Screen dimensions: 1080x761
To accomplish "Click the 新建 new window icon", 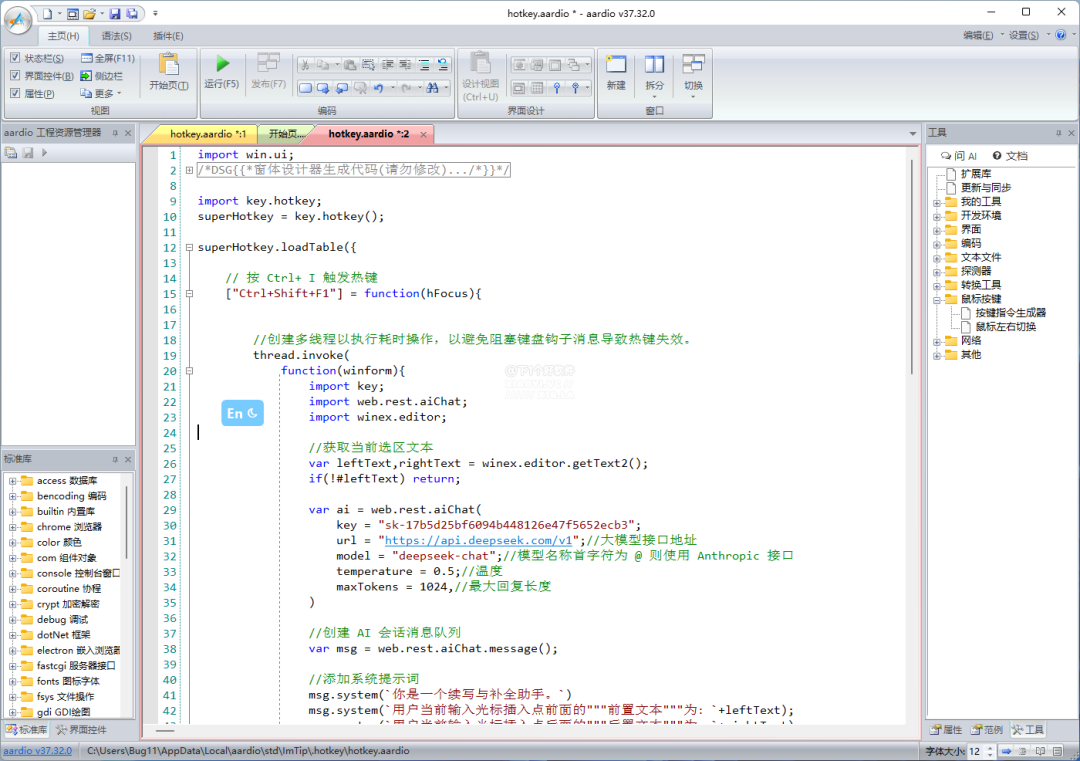I will pos(616,65).
